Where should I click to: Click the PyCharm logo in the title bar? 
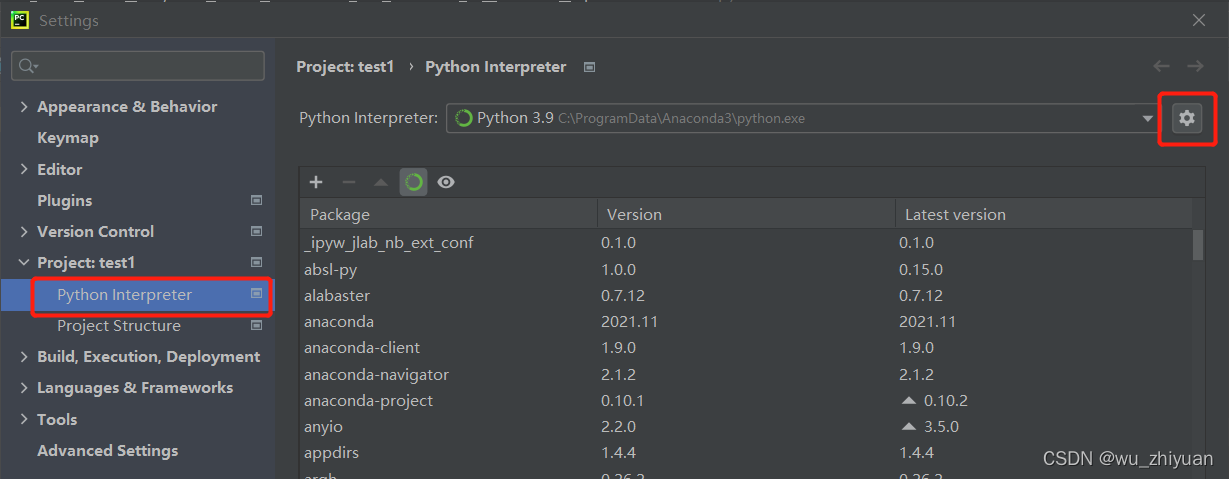tap(19, 20)
